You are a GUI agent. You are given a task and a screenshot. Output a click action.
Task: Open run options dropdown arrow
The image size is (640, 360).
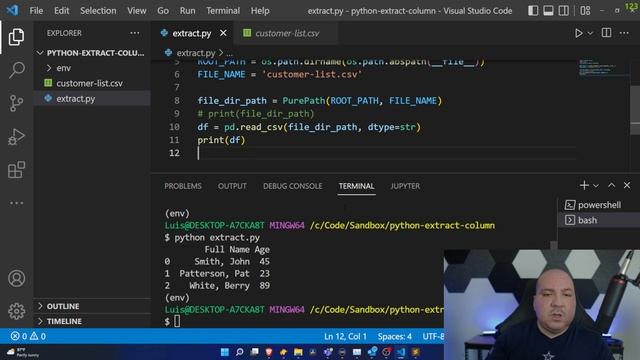coord(590,33)
